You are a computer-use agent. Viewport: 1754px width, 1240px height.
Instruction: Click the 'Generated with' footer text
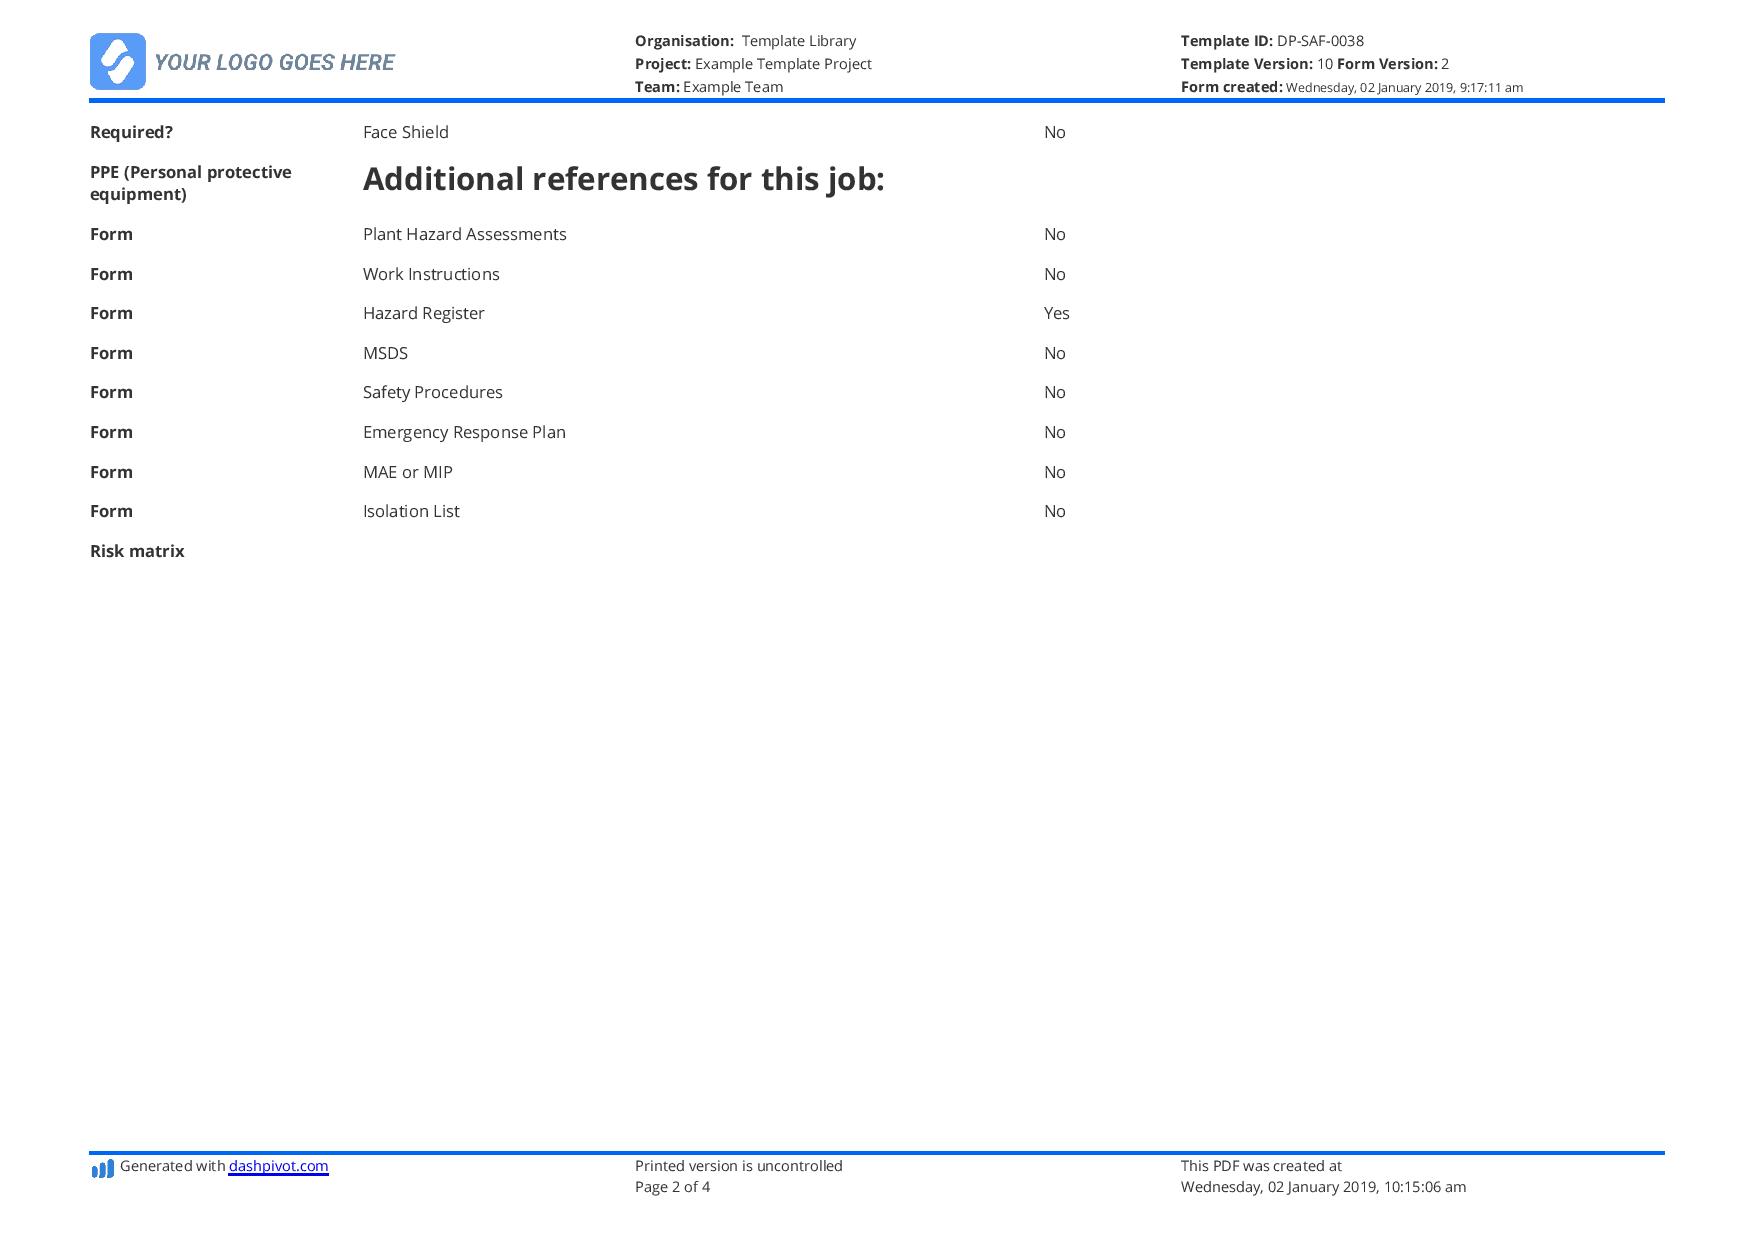tap(172, 1166)
